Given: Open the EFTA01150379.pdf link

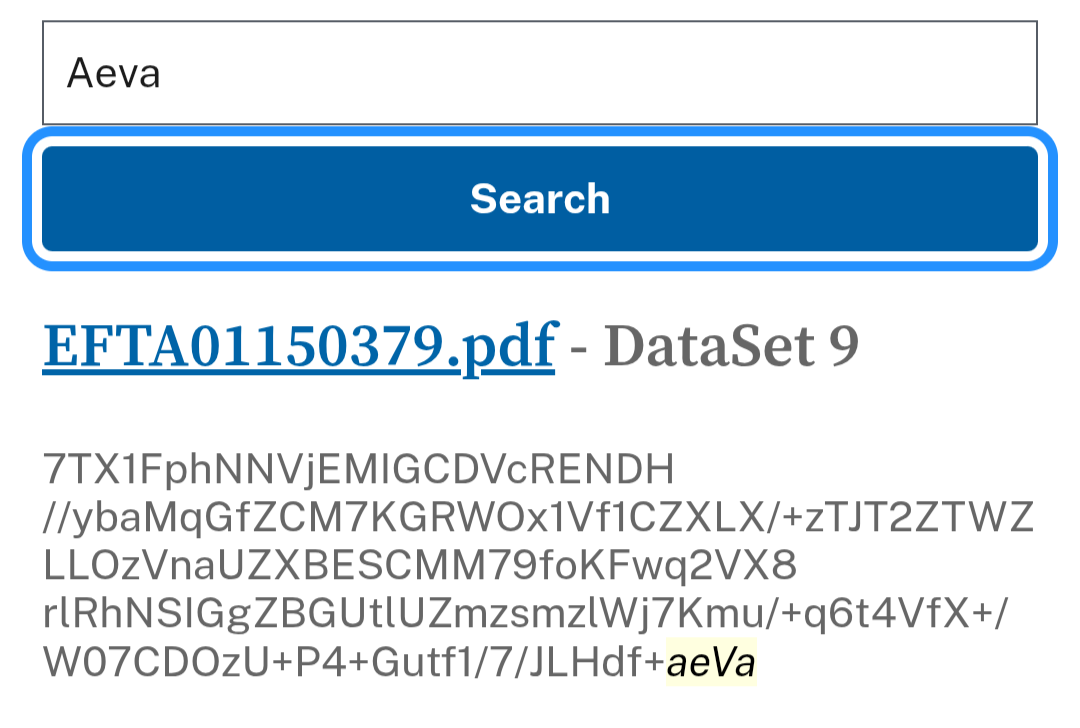Looking at the screenshot, I should 298,345.
